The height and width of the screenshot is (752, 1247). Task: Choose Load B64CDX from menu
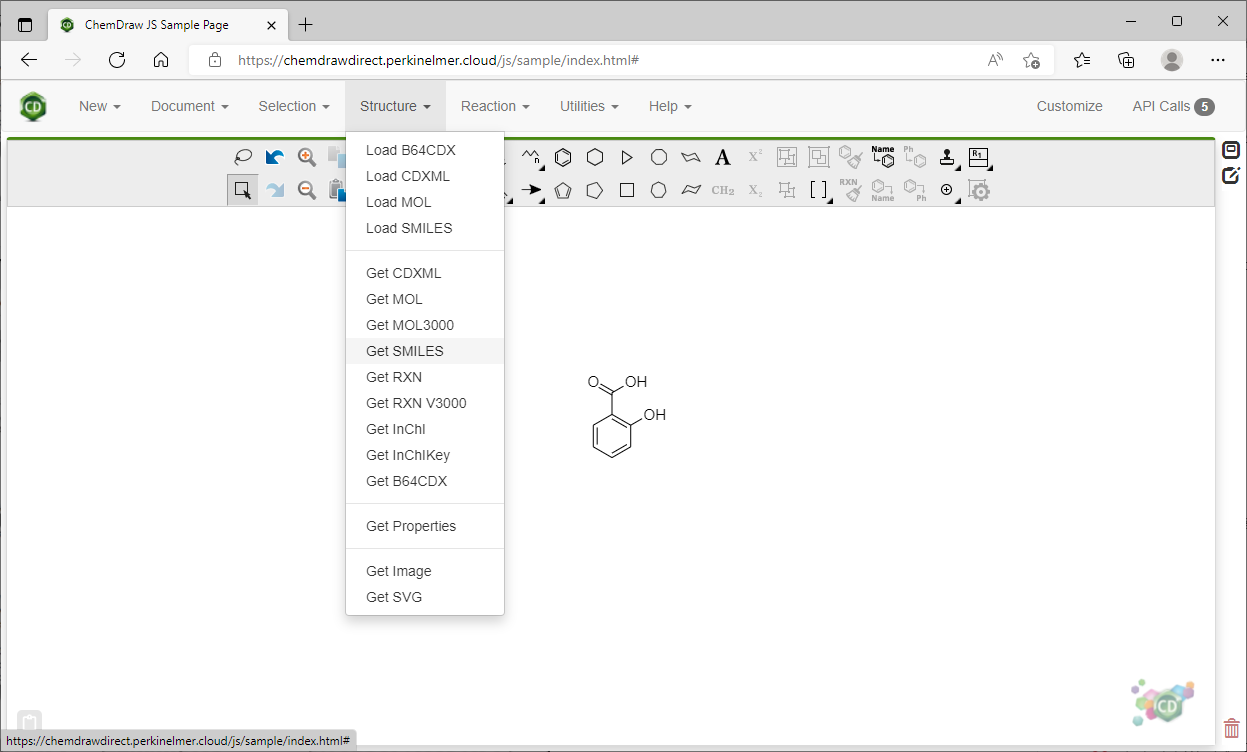[x=425, y=150]
